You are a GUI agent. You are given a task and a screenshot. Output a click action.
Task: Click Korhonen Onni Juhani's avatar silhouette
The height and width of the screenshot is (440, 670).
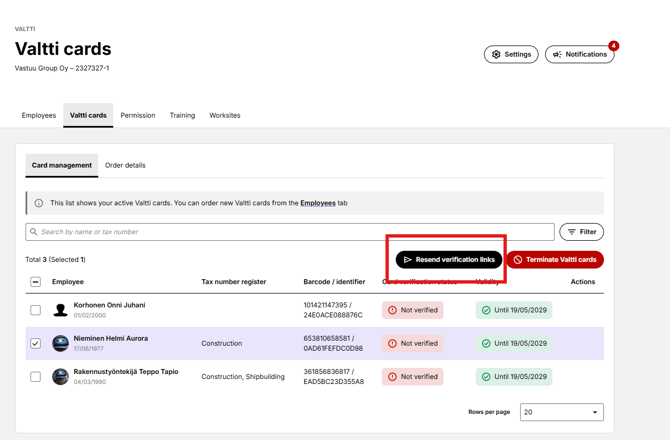click(60, 310)
